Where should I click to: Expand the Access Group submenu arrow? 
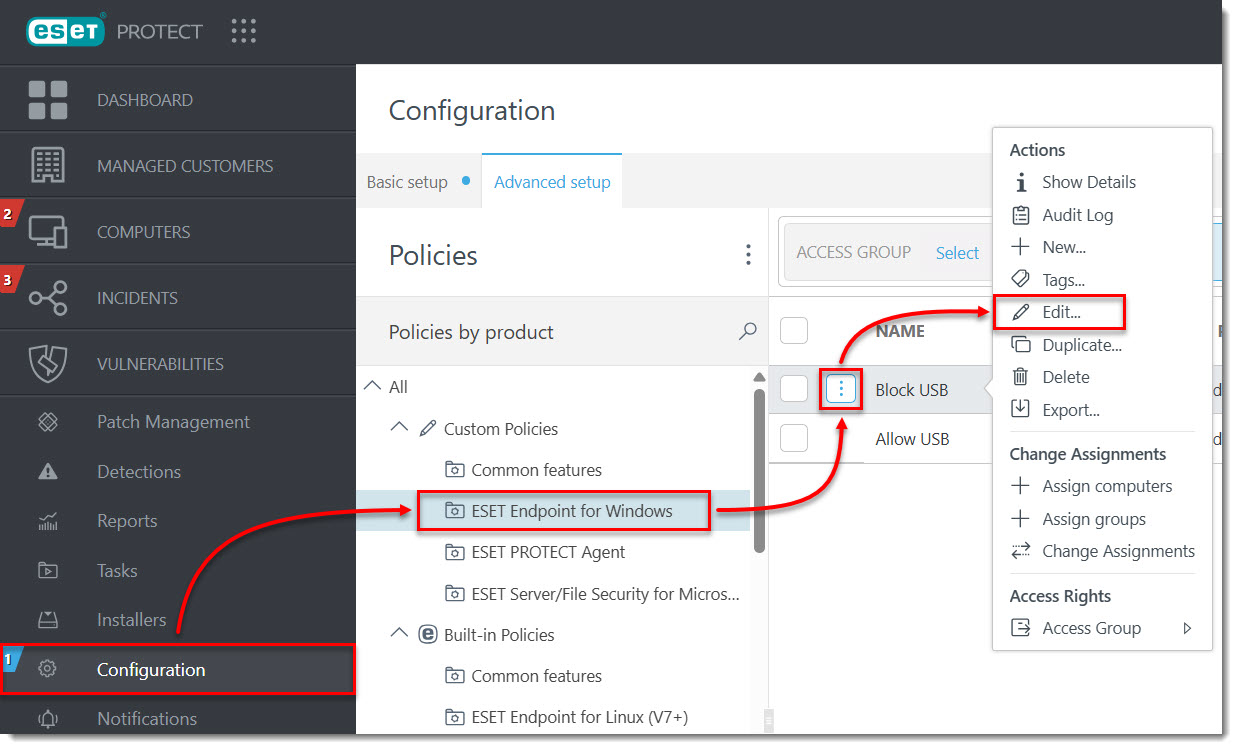pyautogui.click(x=1187, y=628)
